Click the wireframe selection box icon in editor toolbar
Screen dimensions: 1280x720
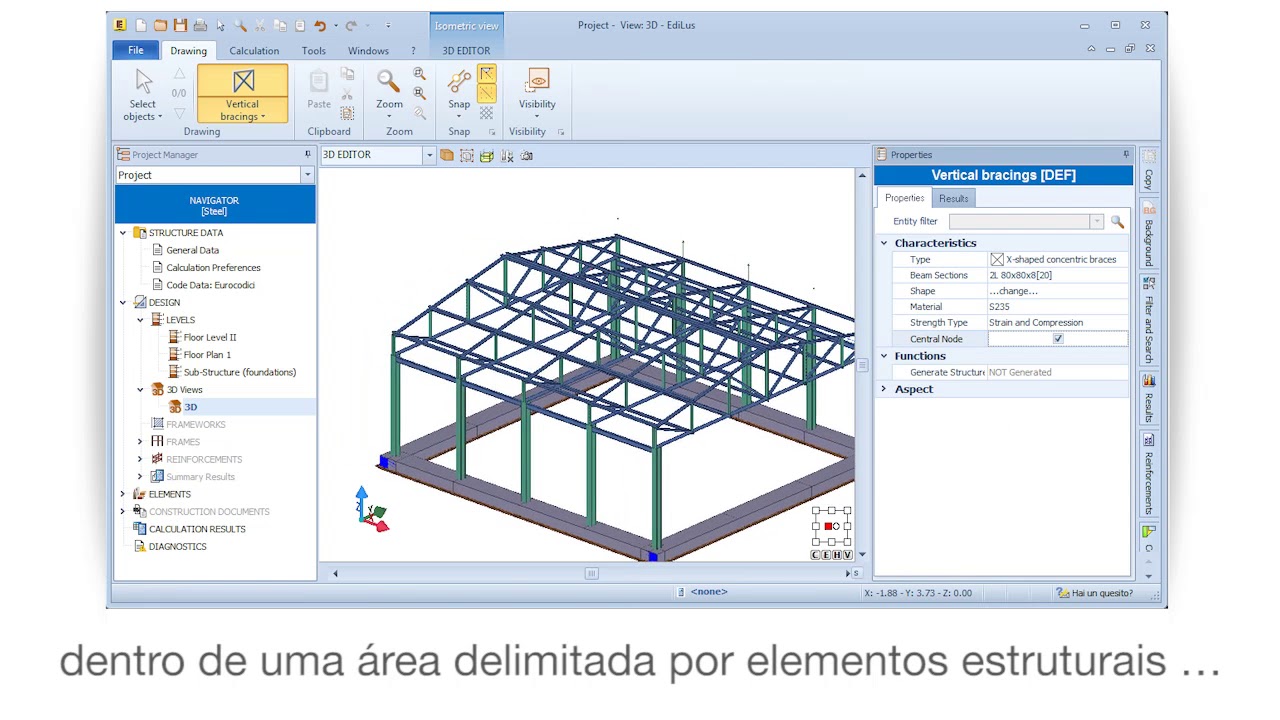467,155
